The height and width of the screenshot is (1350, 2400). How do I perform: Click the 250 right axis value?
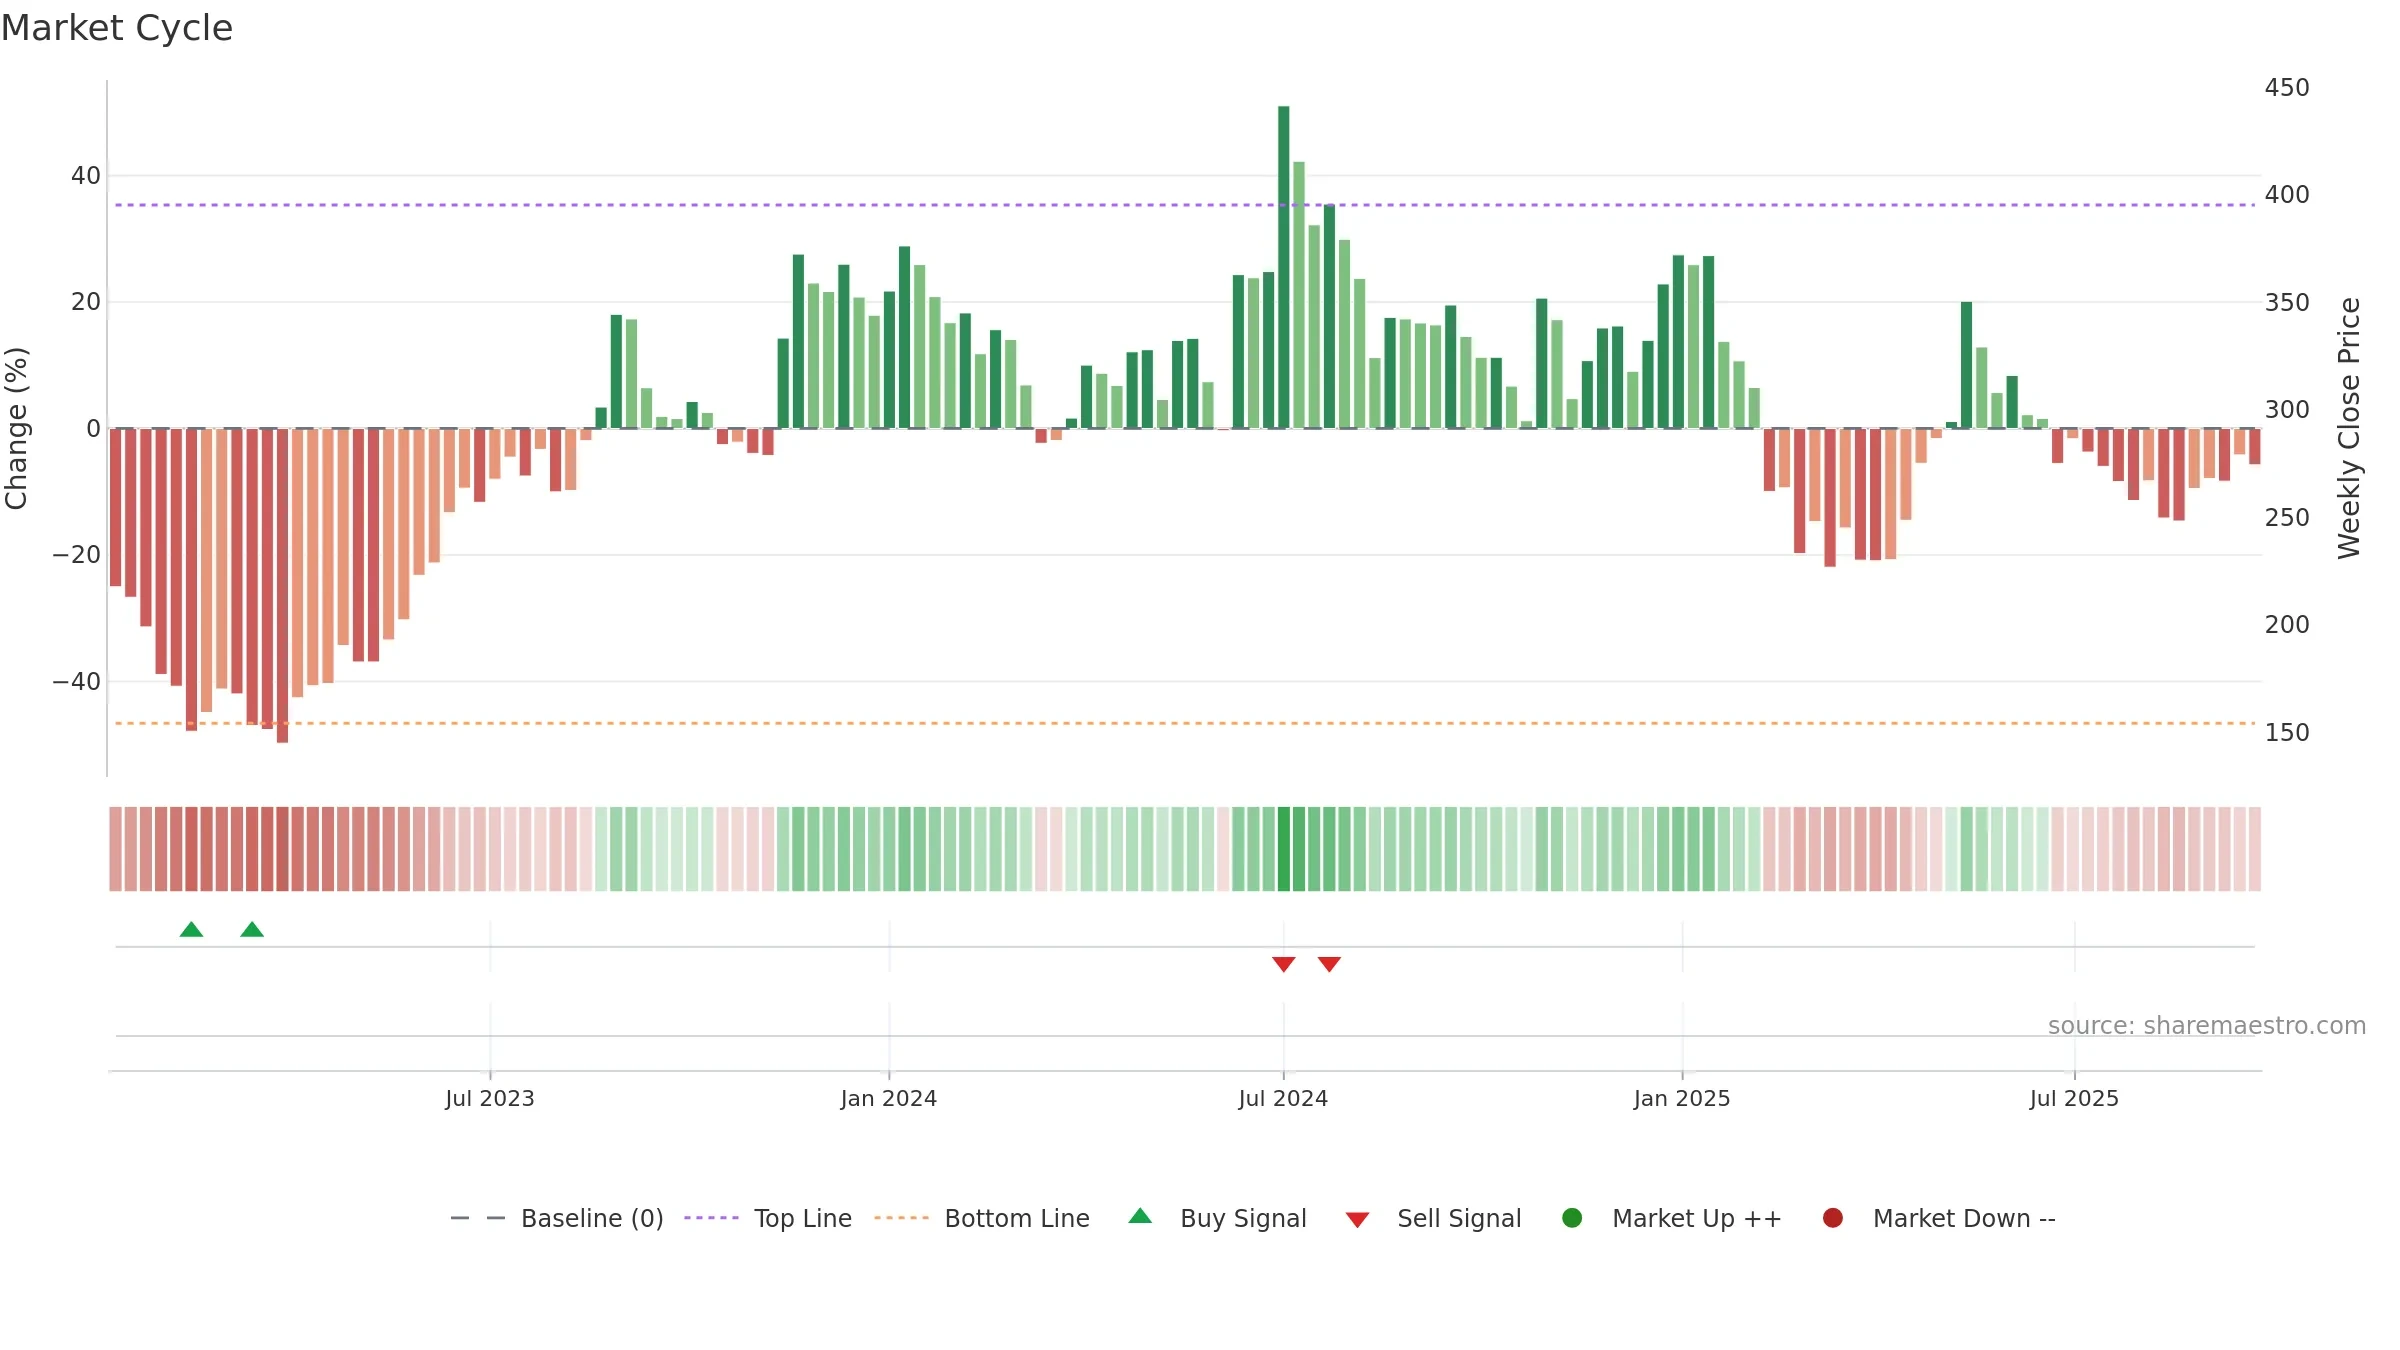click(2287, 518)
